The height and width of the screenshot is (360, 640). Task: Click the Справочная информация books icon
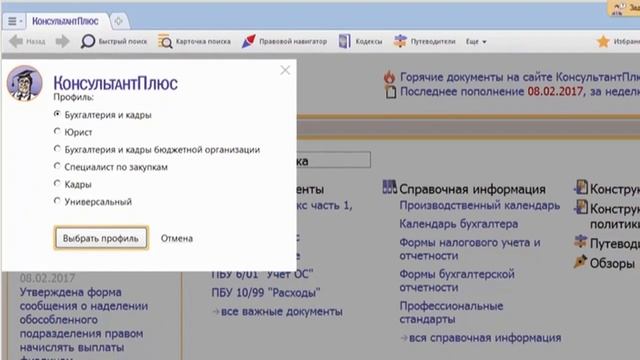(x=389, y=187)
